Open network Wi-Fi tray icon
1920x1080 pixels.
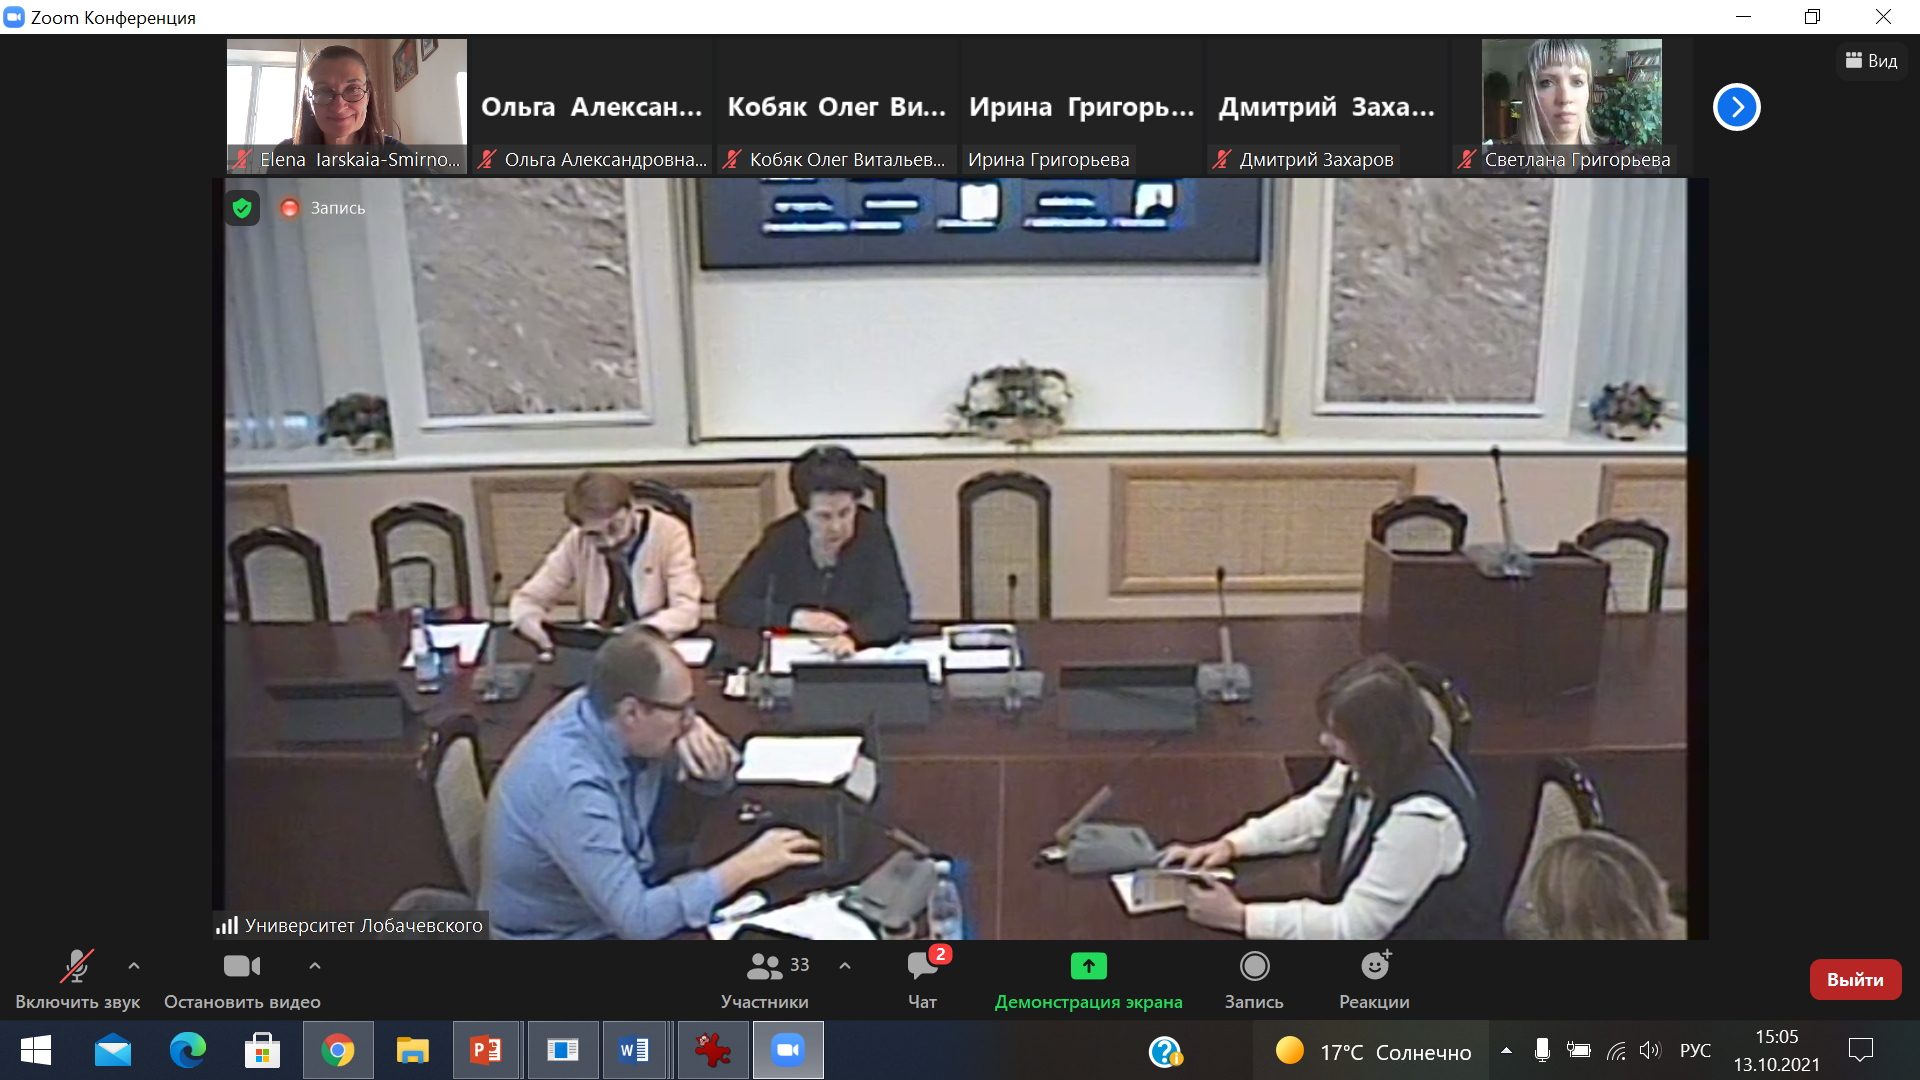pos(1616,1050)
